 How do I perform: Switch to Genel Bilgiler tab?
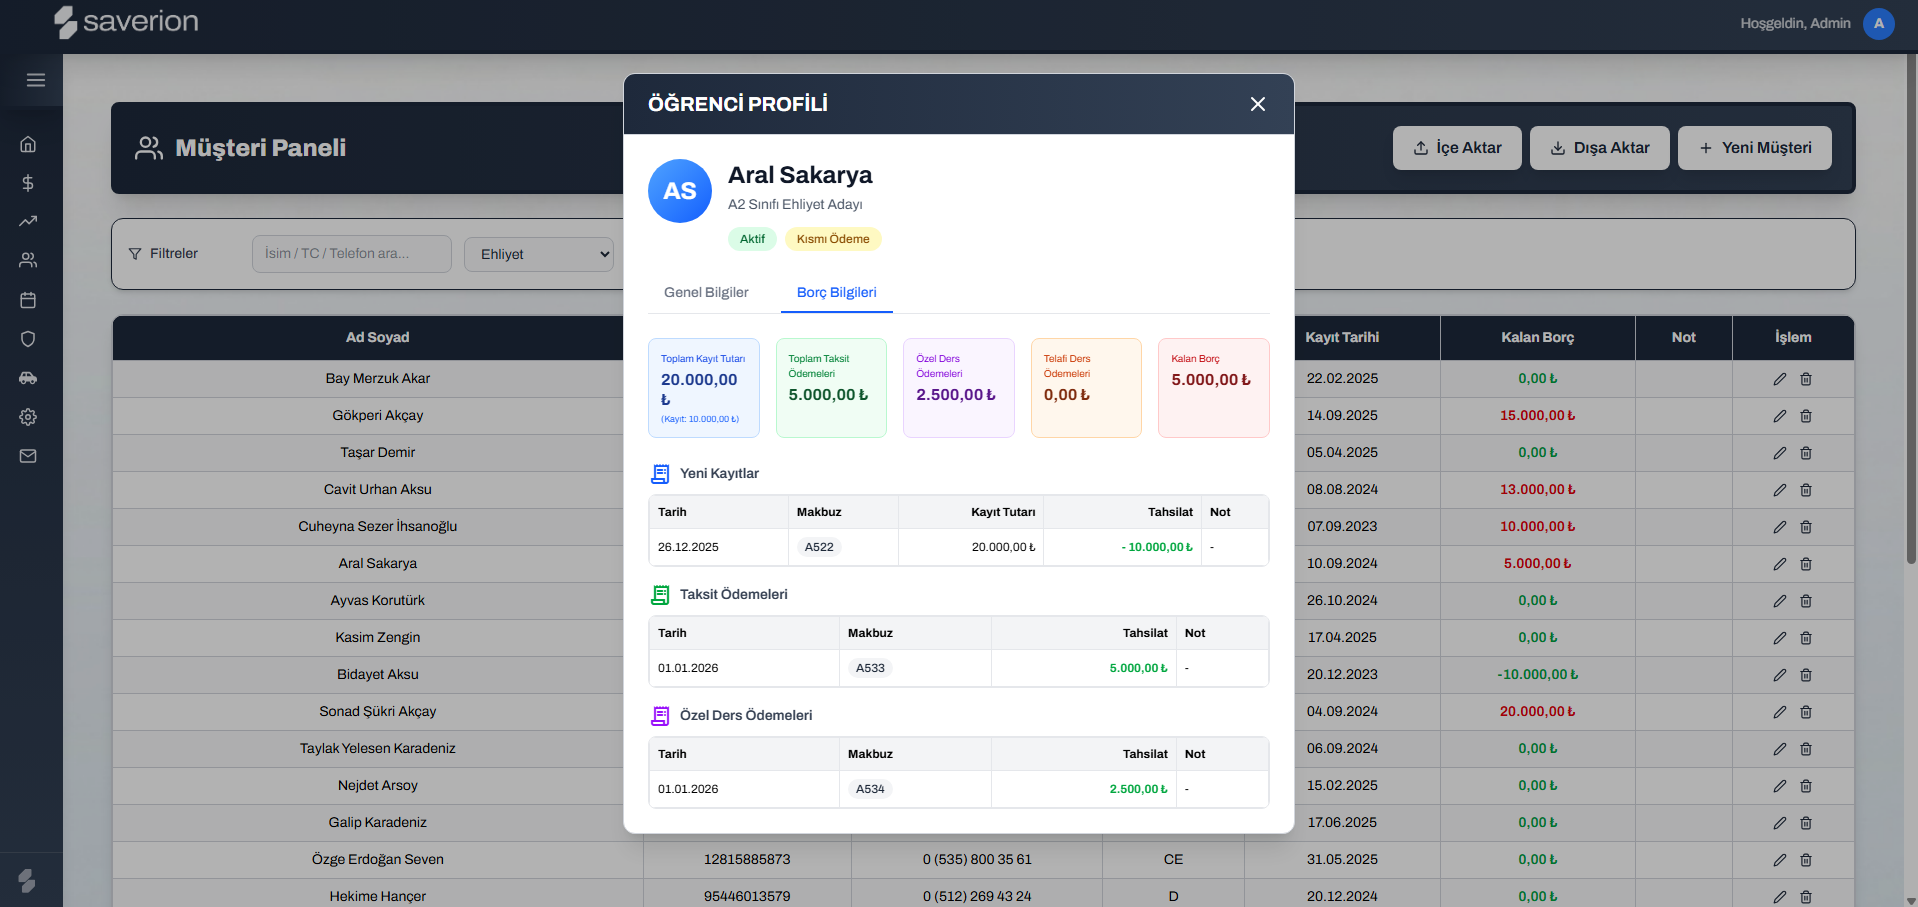tap(706, 292)
